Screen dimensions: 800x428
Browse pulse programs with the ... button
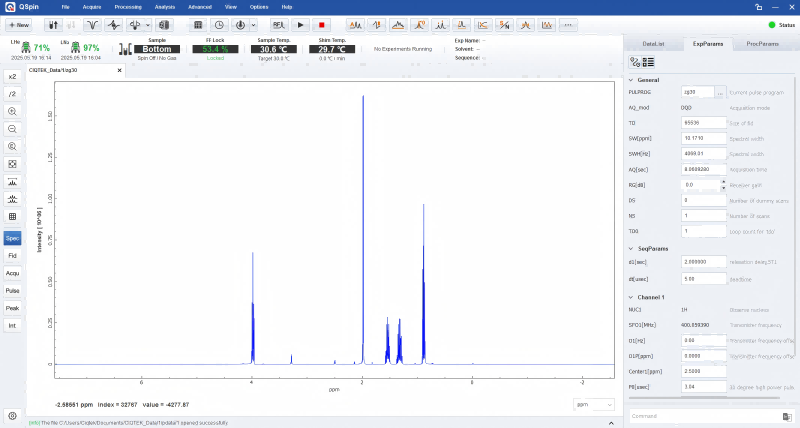click(x=720, y=91)
